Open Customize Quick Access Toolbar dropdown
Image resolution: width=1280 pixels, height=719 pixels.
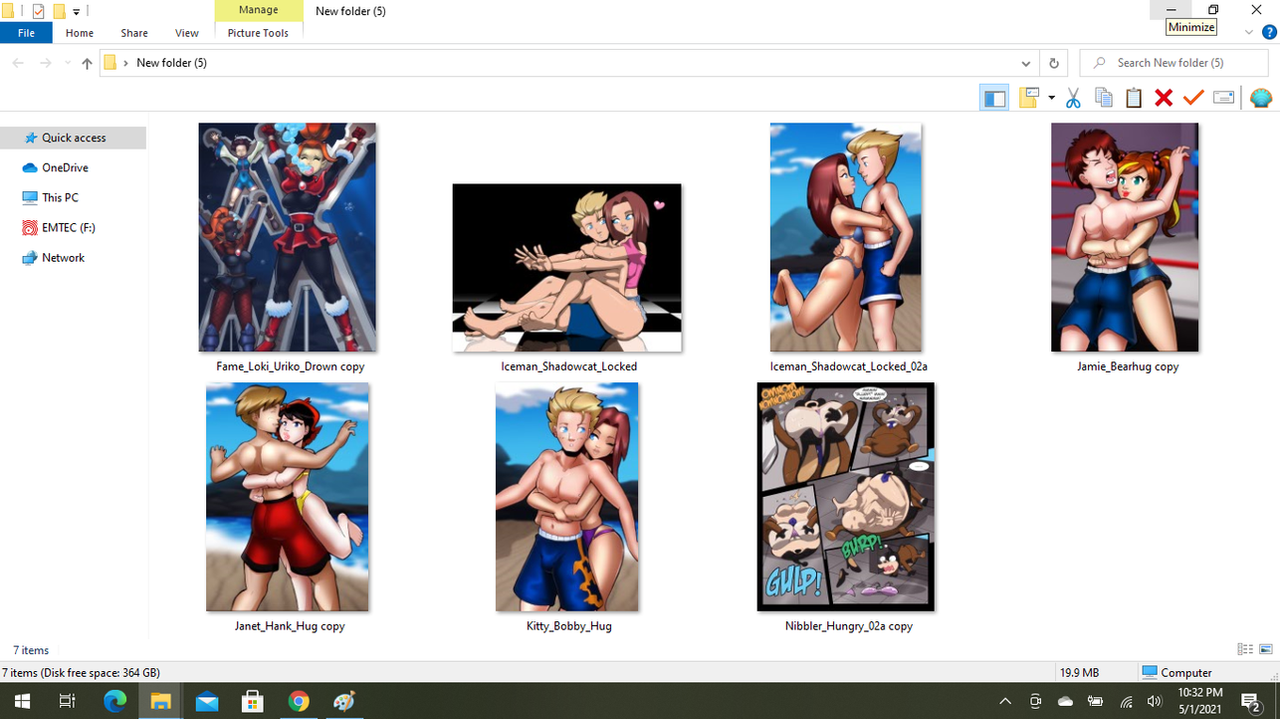(x=76, y=11)
